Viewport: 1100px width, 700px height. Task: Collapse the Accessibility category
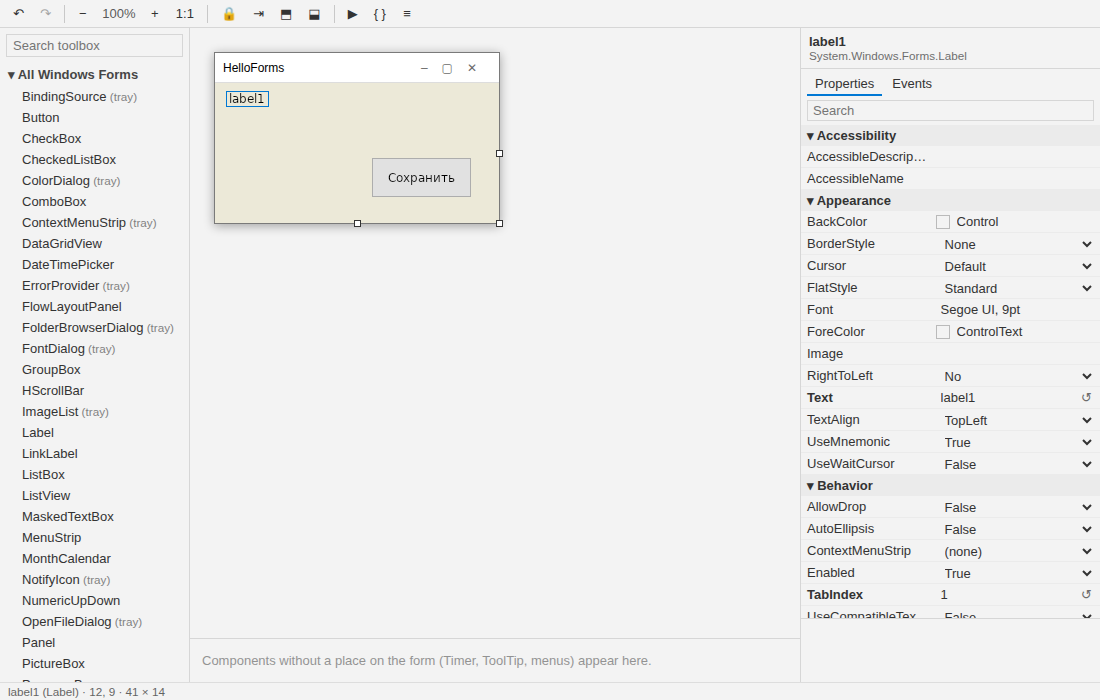[950, 135]
